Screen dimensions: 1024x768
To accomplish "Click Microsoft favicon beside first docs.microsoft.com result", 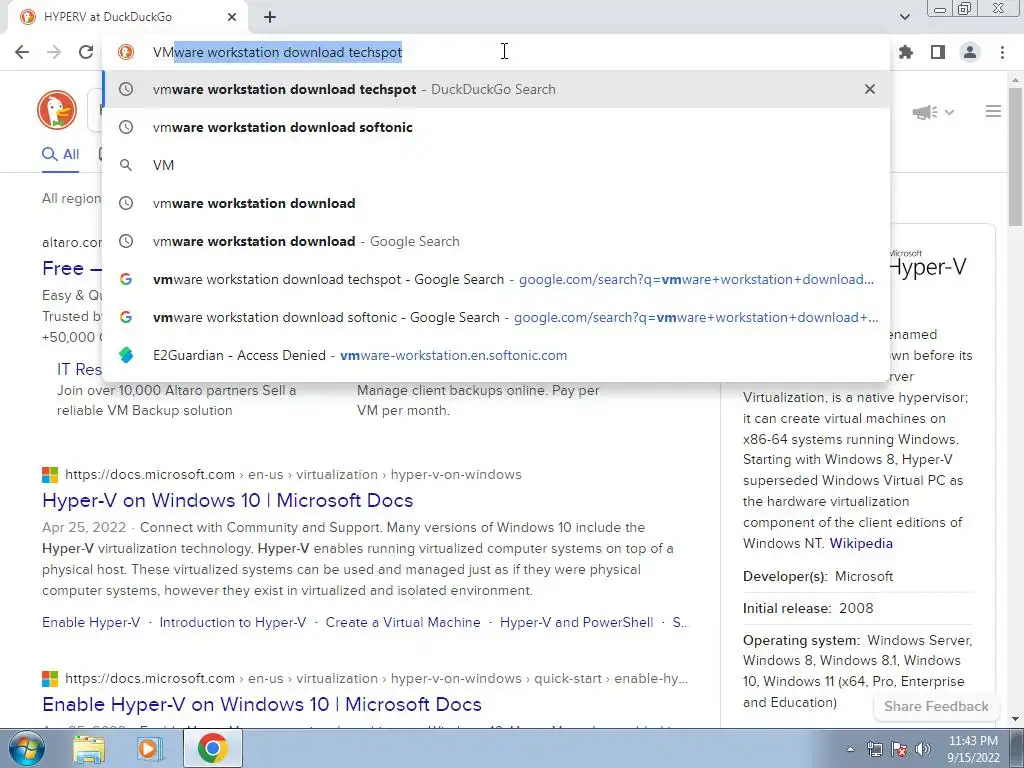I will tap(50, 475).
